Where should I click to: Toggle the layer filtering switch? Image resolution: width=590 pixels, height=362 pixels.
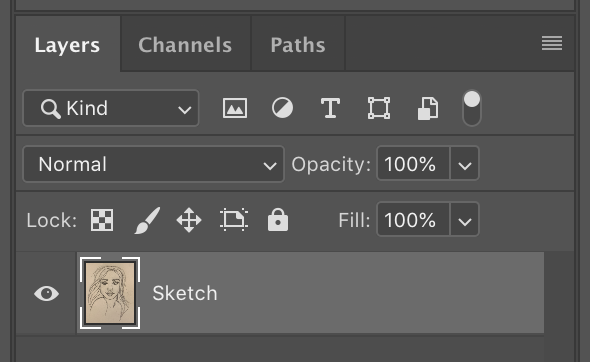coord(472,108)
